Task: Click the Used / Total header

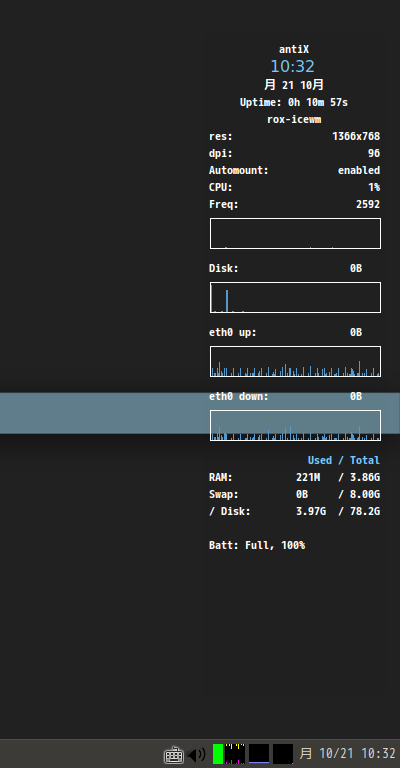Action: click(x=344, y=460)
